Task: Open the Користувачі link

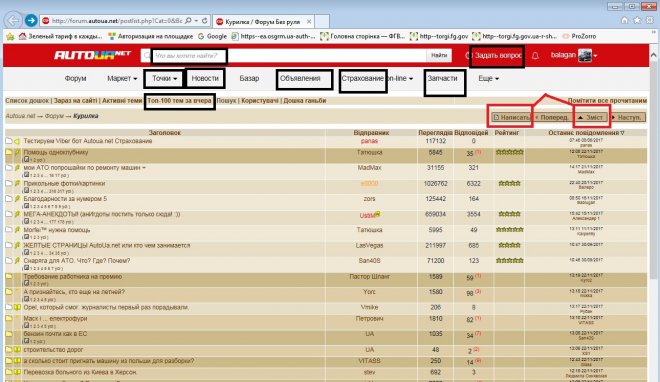Action: tap(260, 101)
